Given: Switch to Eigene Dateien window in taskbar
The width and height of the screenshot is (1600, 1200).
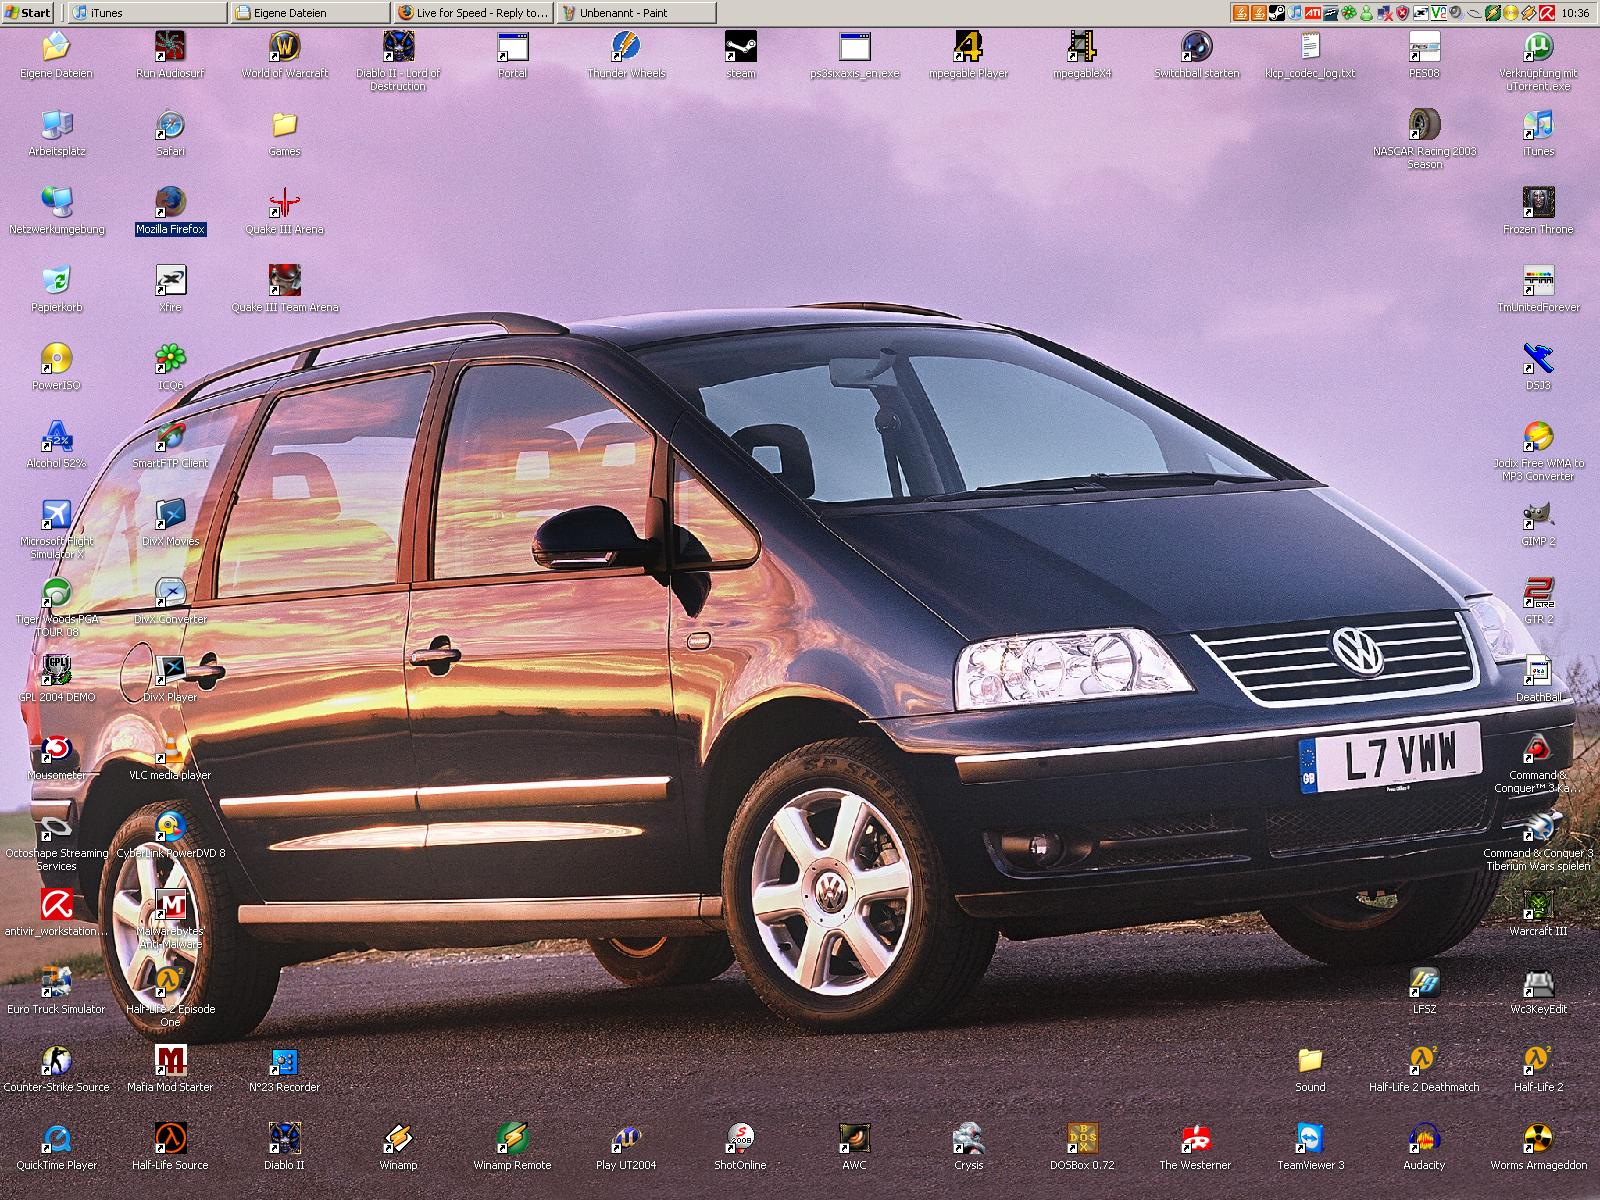Looking at the screenshot, I should [310, 13].
